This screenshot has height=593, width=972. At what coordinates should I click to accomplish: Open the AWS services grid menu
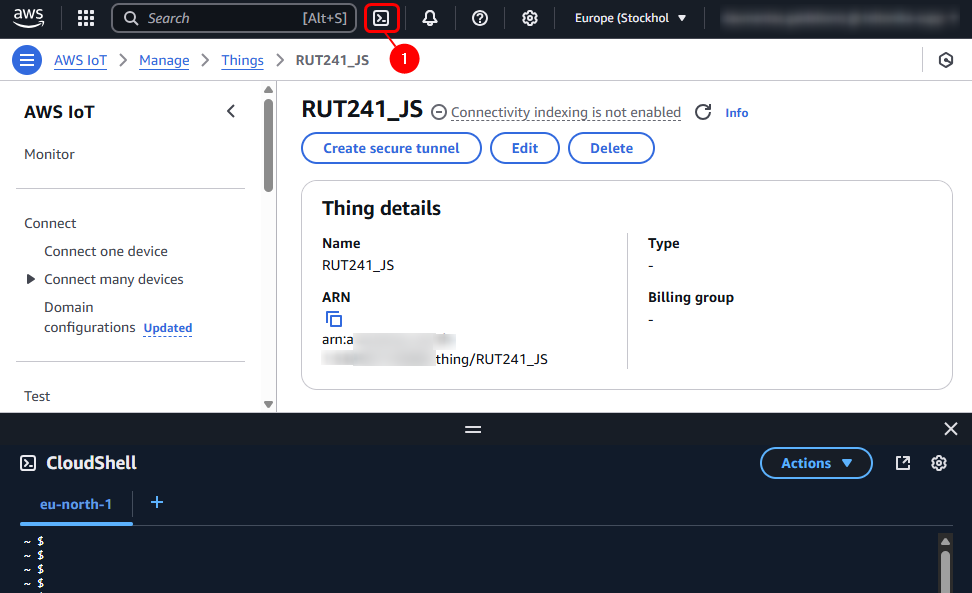tap(86, 18)
